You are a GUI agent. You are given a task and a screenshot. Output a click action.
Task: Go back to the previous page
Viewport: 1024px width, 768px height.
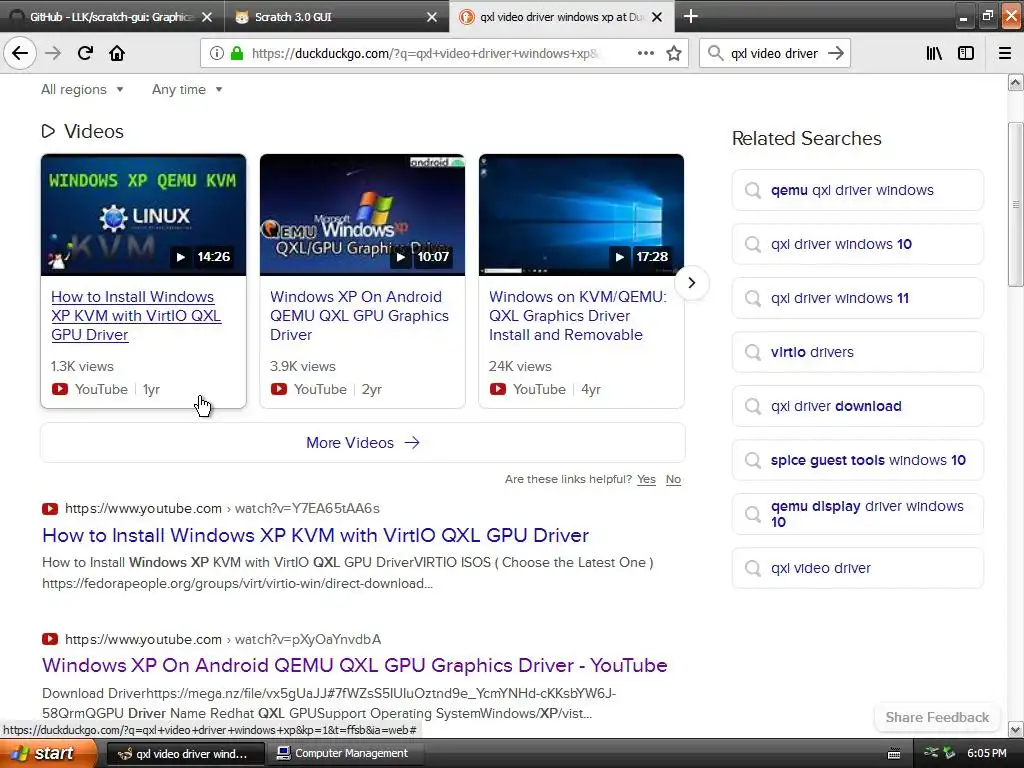point(20,53)
